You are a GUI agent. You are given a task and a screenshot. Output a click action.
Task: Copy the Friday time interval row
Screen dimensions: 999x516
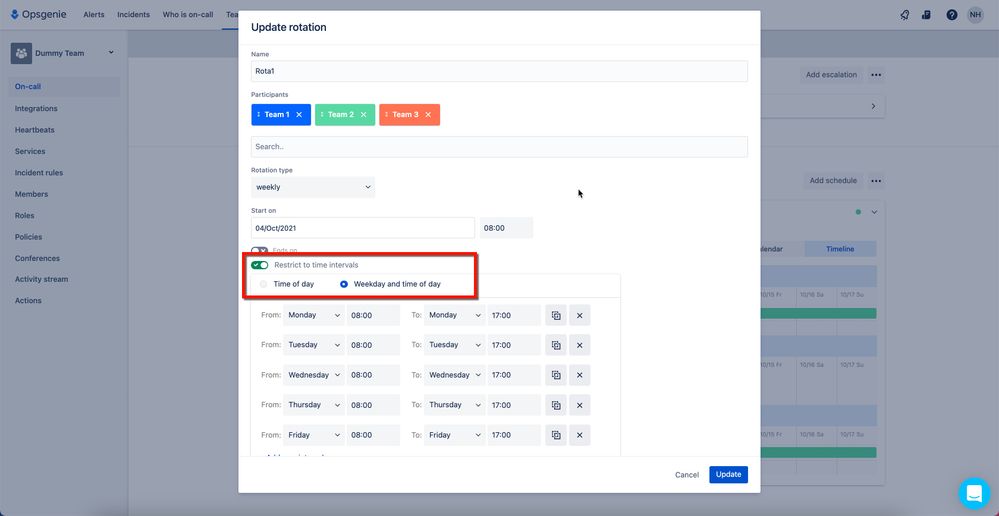coord(556,435)
